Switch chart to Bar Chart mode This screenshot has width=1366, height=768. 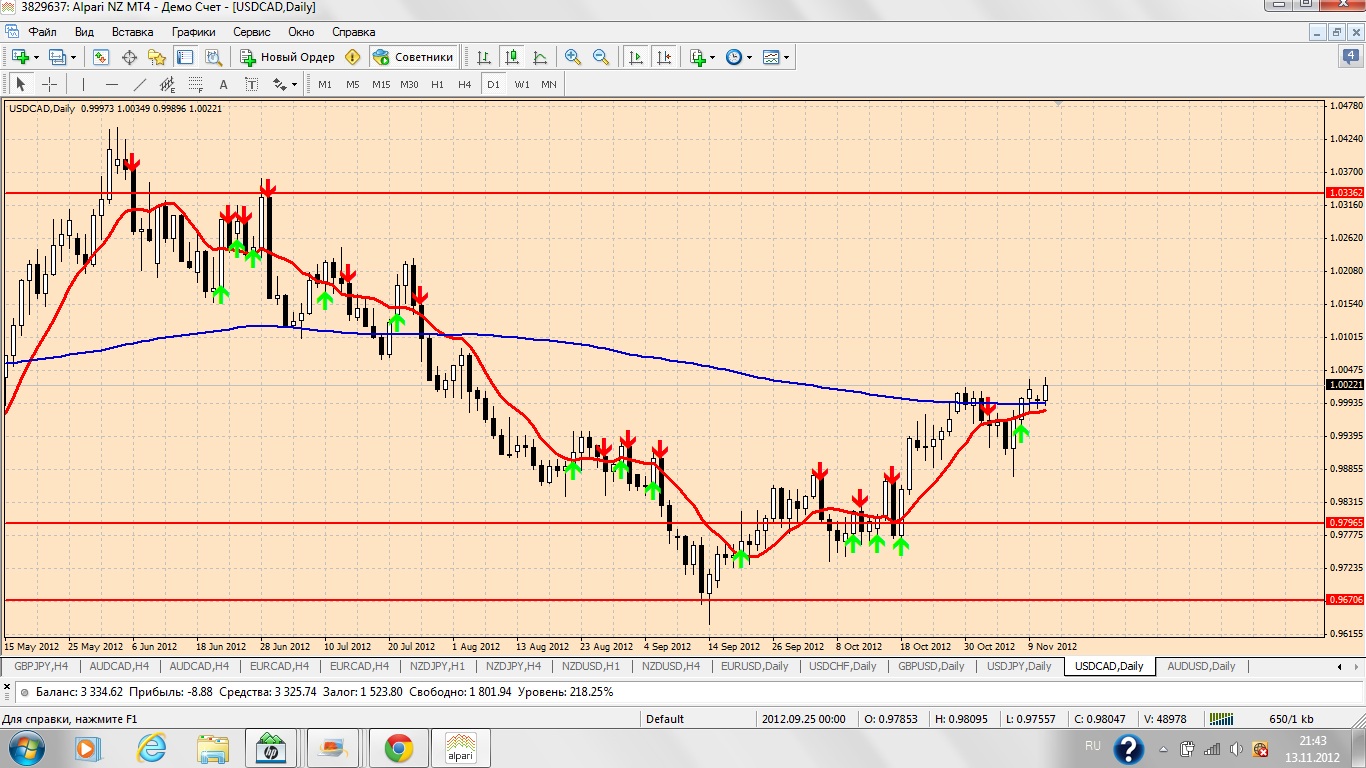[x=484, y=57]
